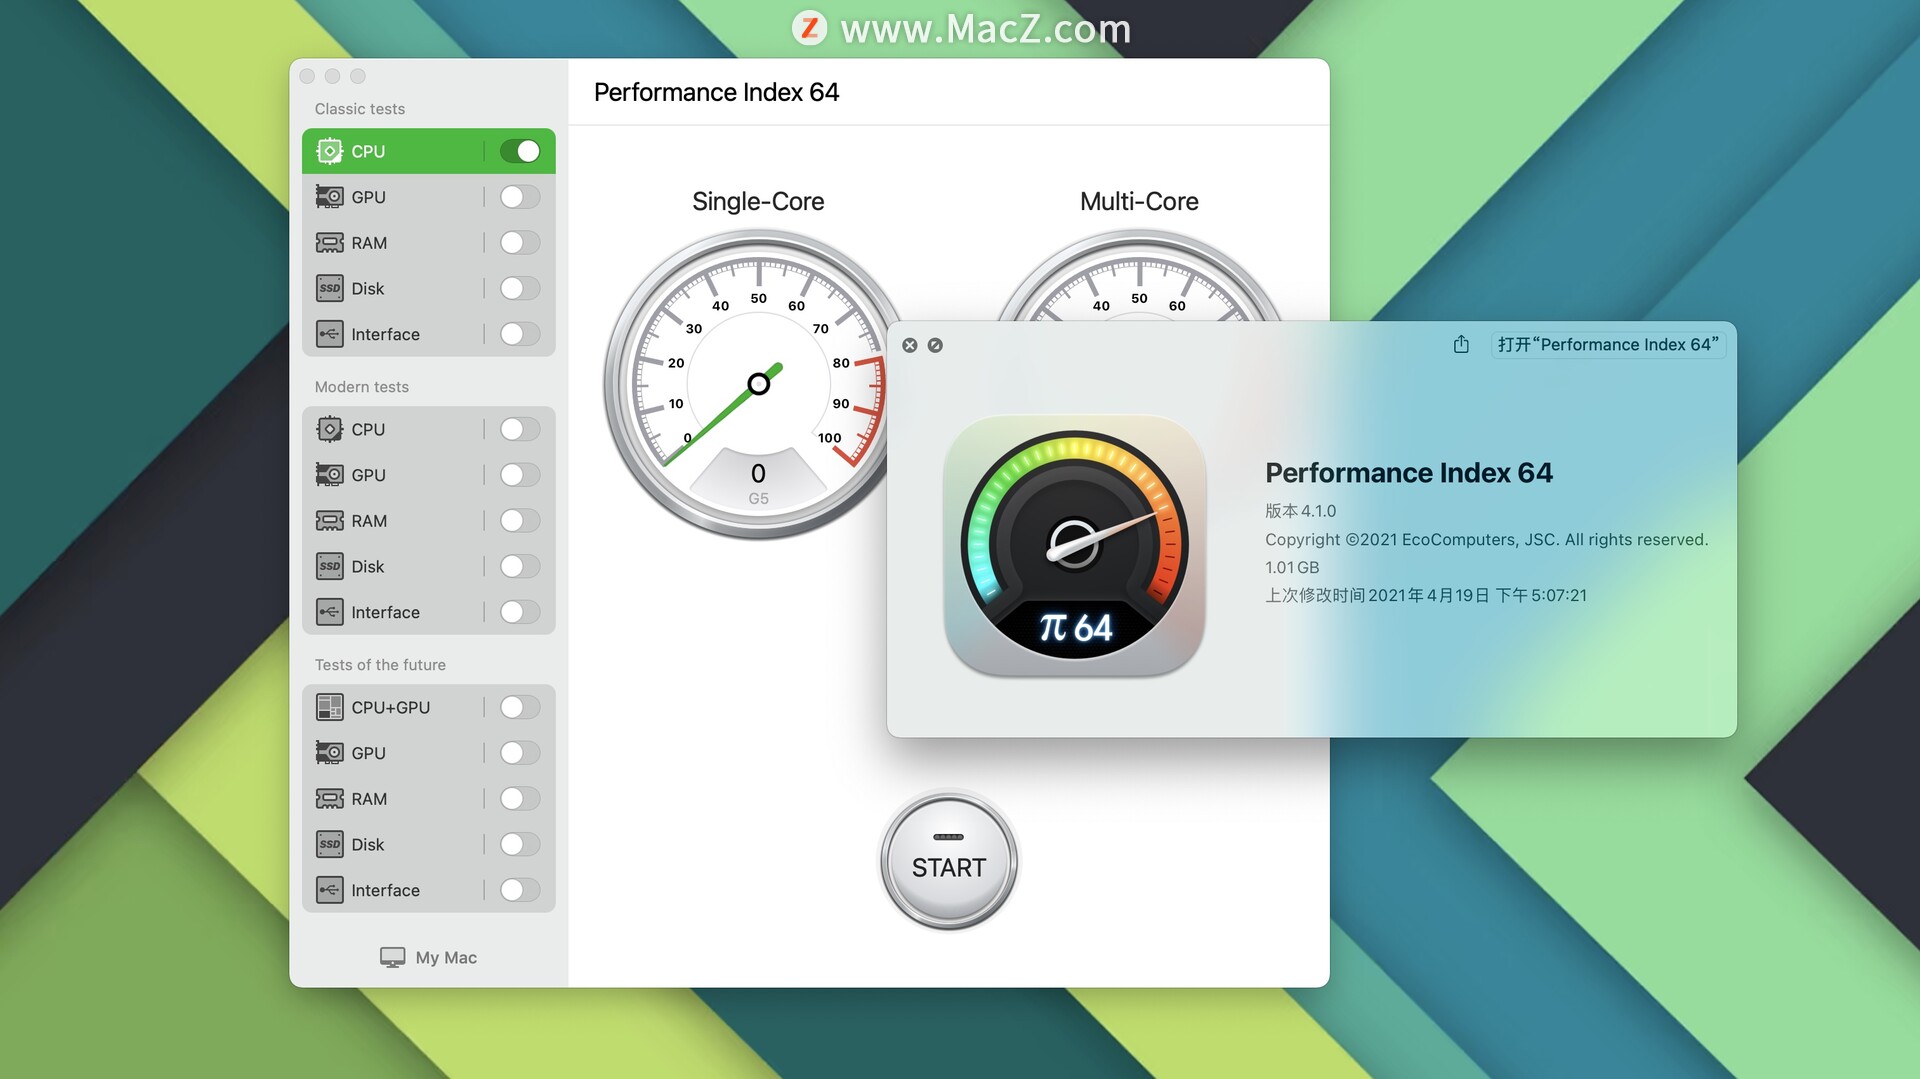Click the Interface USB icon under Classic tests
1920x1079 pixels.
pos(329,334)
